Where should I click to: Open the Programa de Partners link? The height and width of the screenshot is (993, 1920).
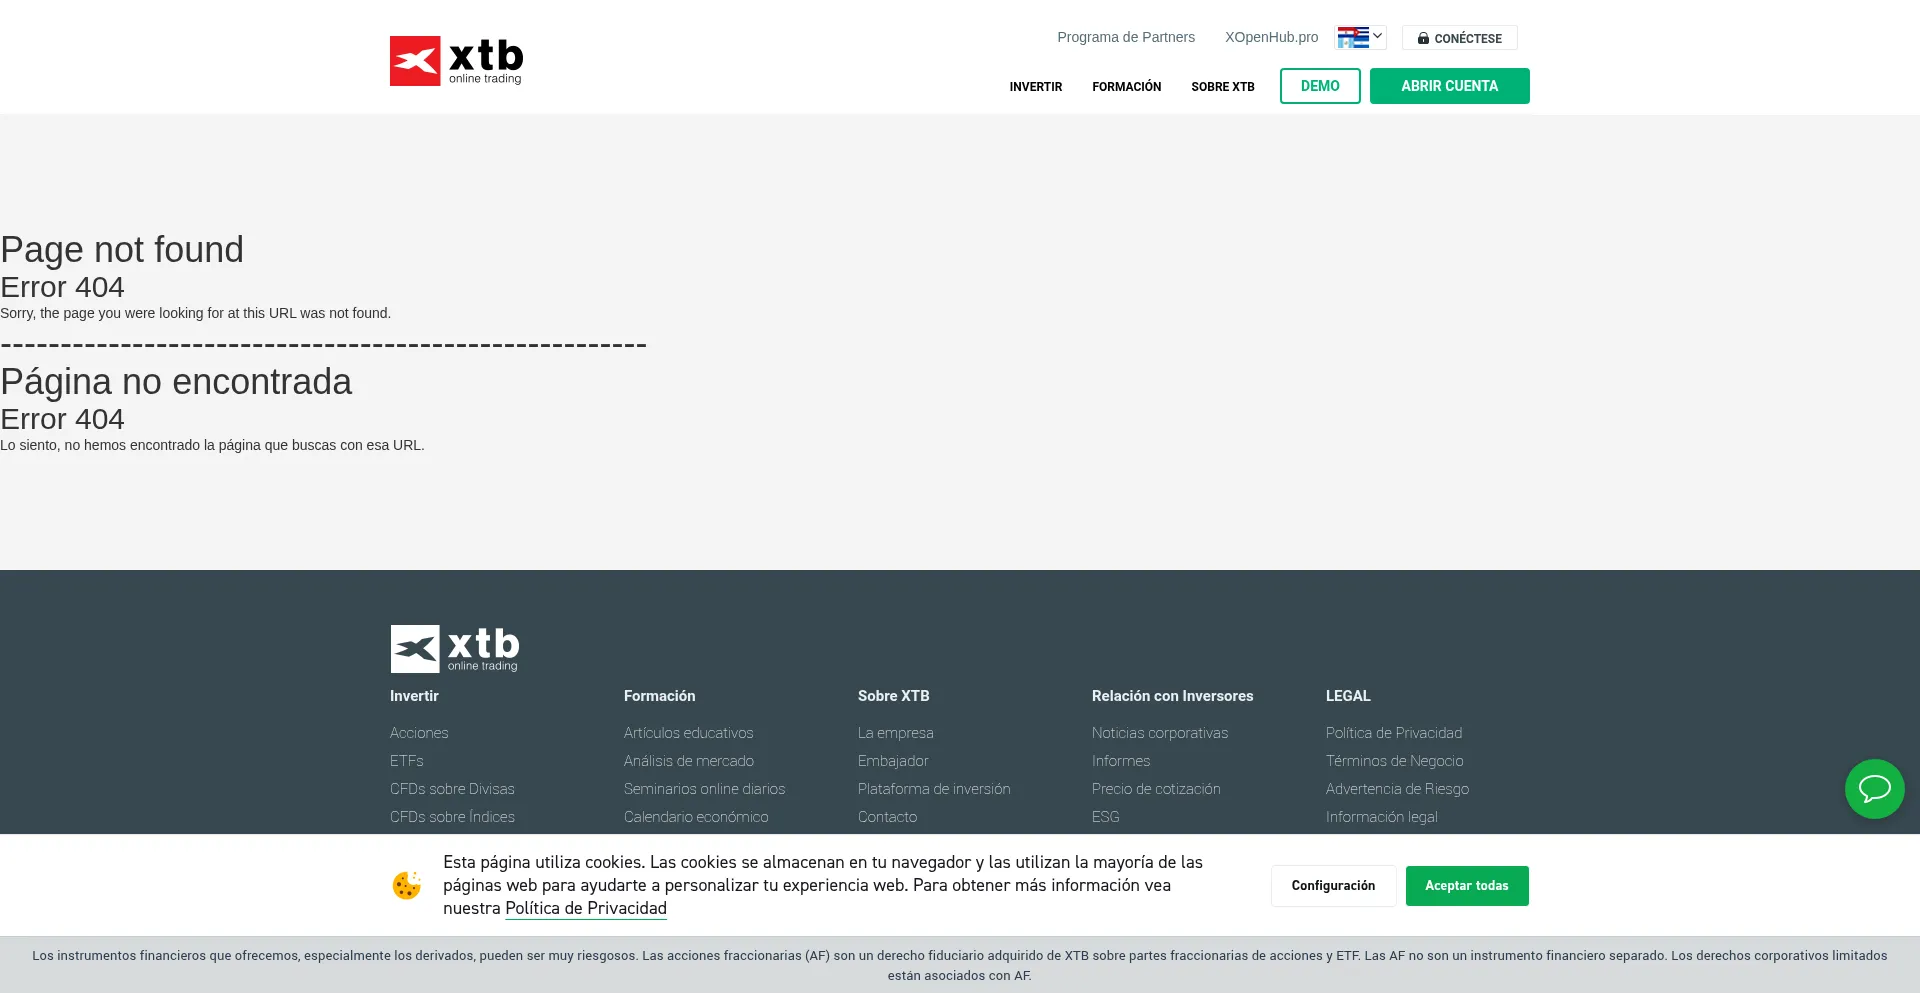1125,37
